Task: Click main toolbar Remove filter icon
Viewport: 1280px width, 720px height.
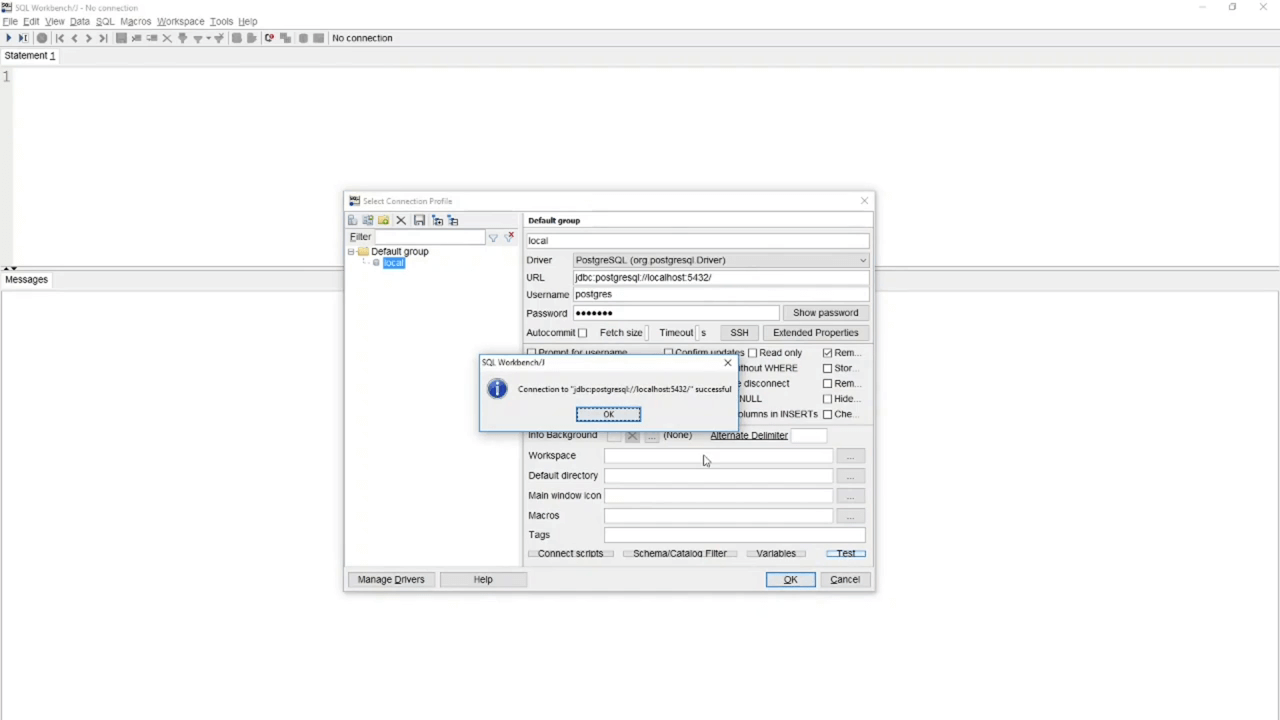Action: (219, 38)
